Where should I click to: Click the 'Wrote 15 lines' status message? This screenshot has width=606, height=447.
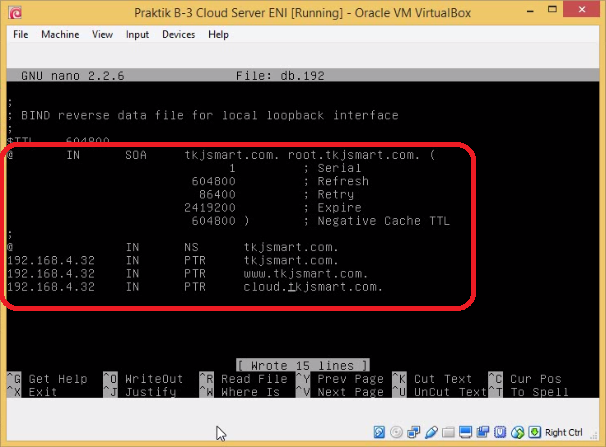[x=303, y=365]
